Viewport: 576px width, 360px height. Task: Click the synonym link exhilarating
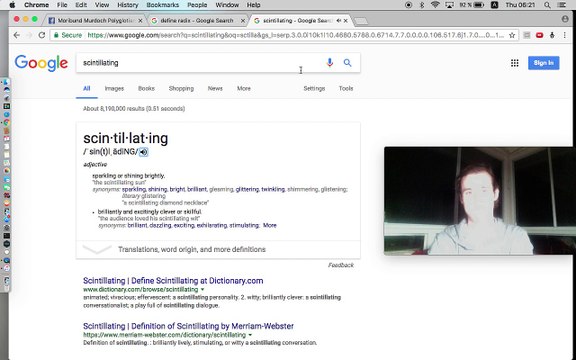tap(212, 226)
